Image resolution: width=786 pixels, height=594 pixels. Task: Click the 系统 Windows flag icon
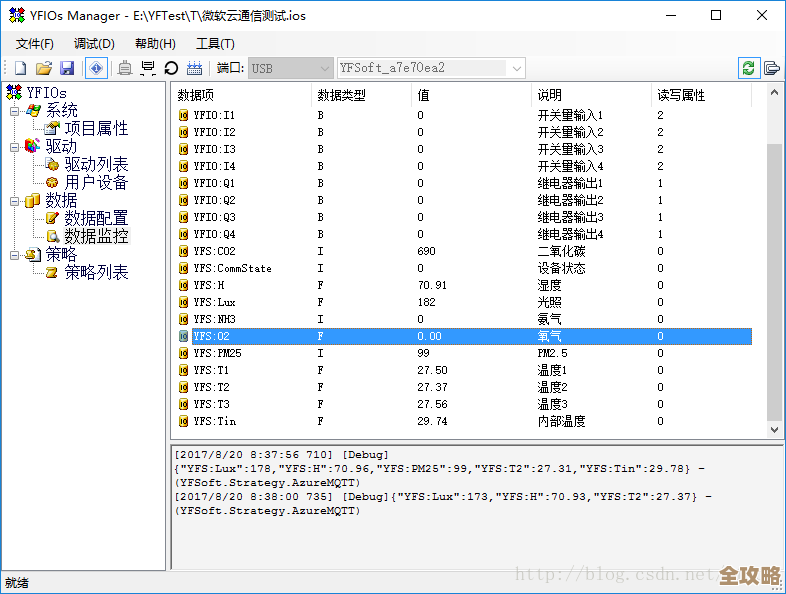tap(33, 111)
